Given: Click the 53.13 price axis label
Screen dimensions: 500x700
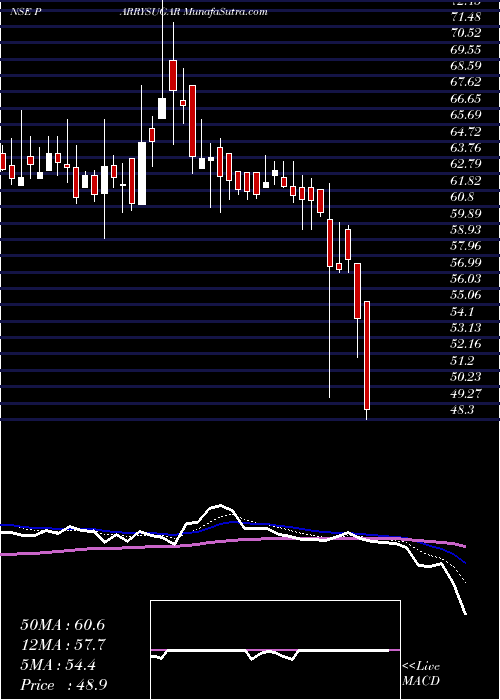Looking at the screenshot, I should pos(466,328).
